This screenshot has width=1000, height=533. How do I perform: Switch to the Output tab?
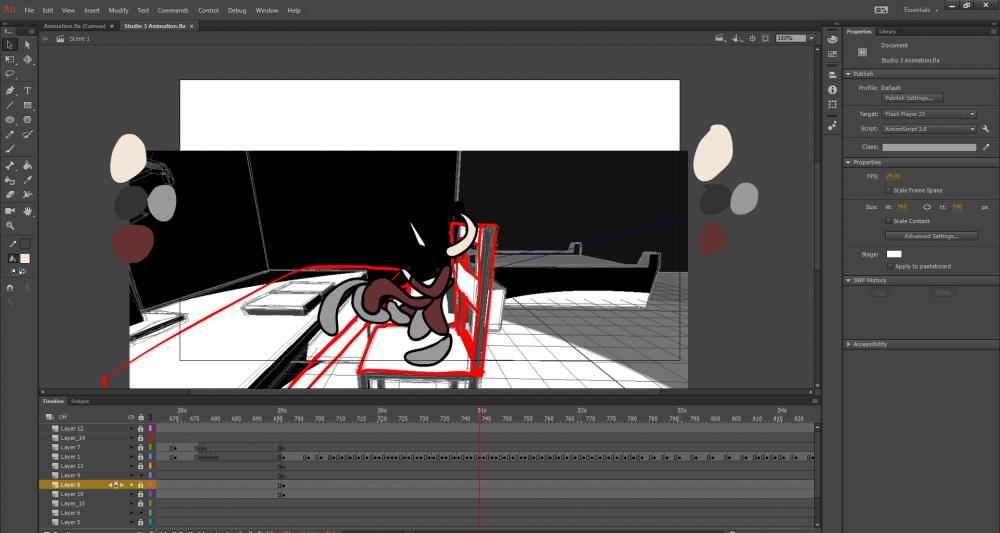pos(80,401)
